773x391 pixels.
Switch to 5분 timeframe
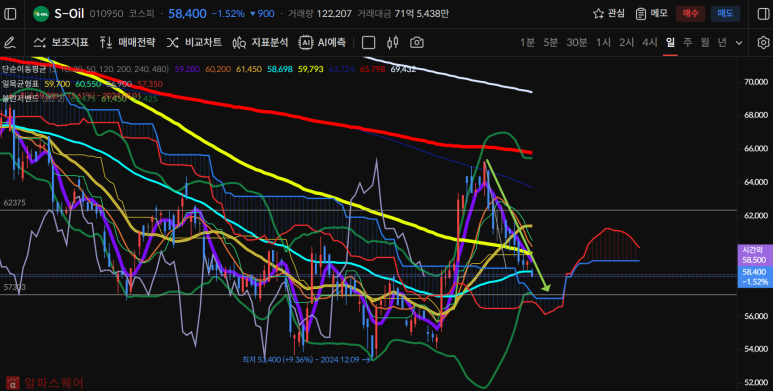tap(550, 42)
